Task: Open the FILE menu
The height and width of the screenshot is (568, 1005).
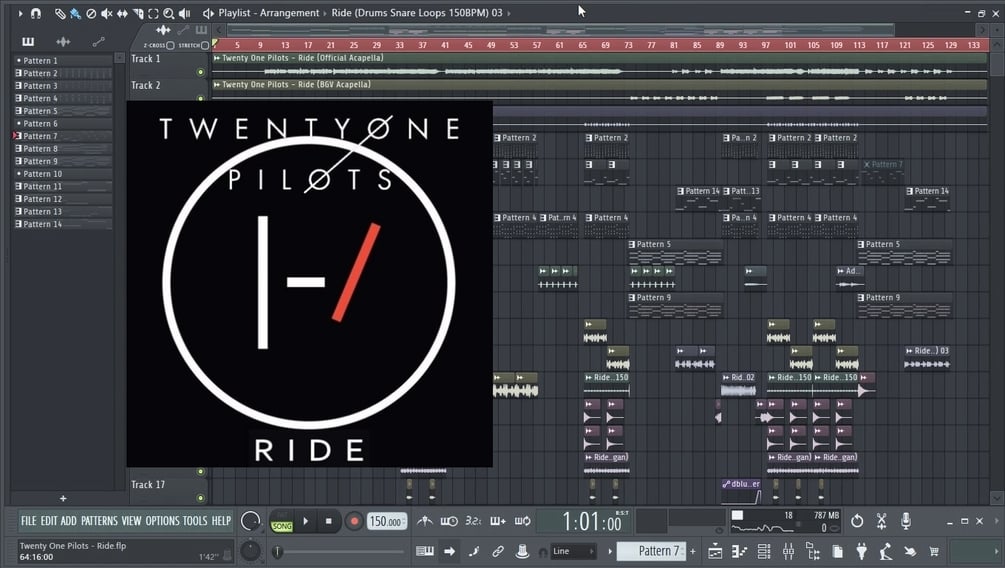Action: coord(28,521)
